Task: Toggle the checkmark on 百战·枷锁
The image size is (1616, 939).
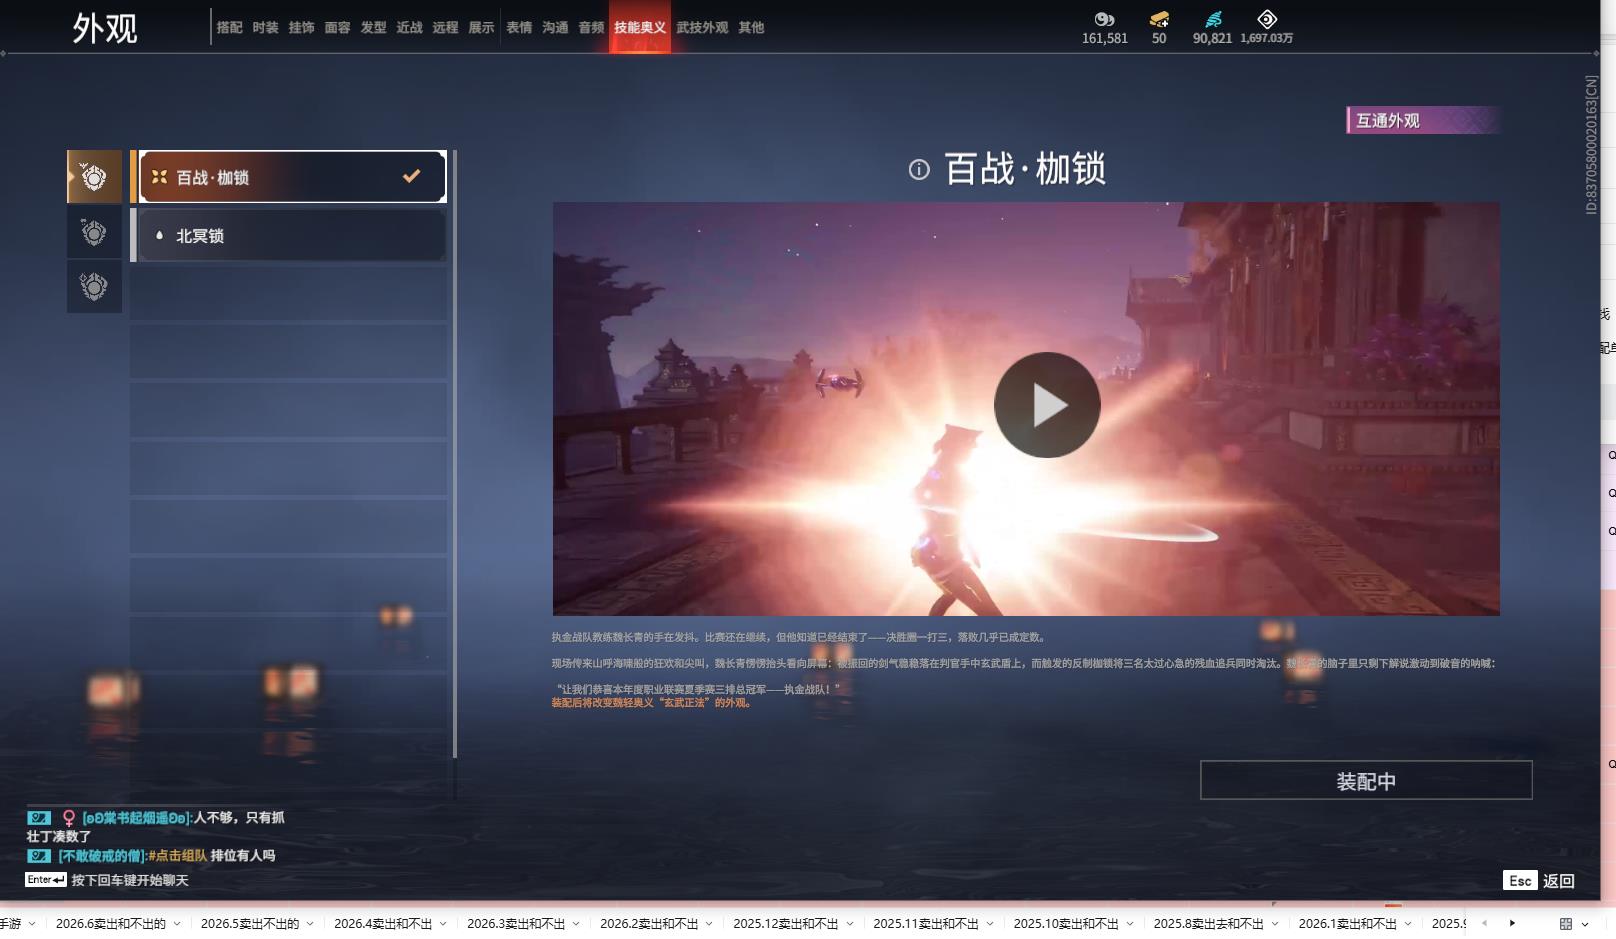Action: [x=411, y=176]
